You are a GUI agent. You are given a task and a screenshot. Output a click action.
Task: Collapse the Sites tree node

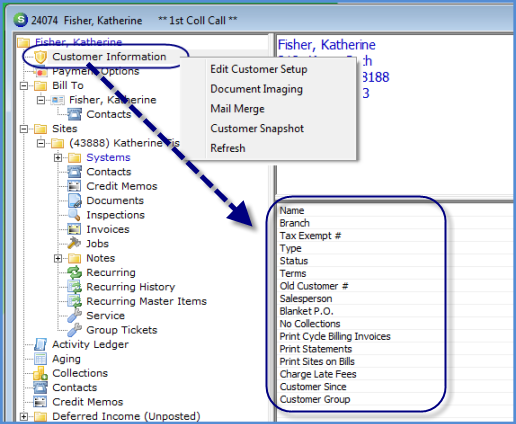[x=24, y=129]
